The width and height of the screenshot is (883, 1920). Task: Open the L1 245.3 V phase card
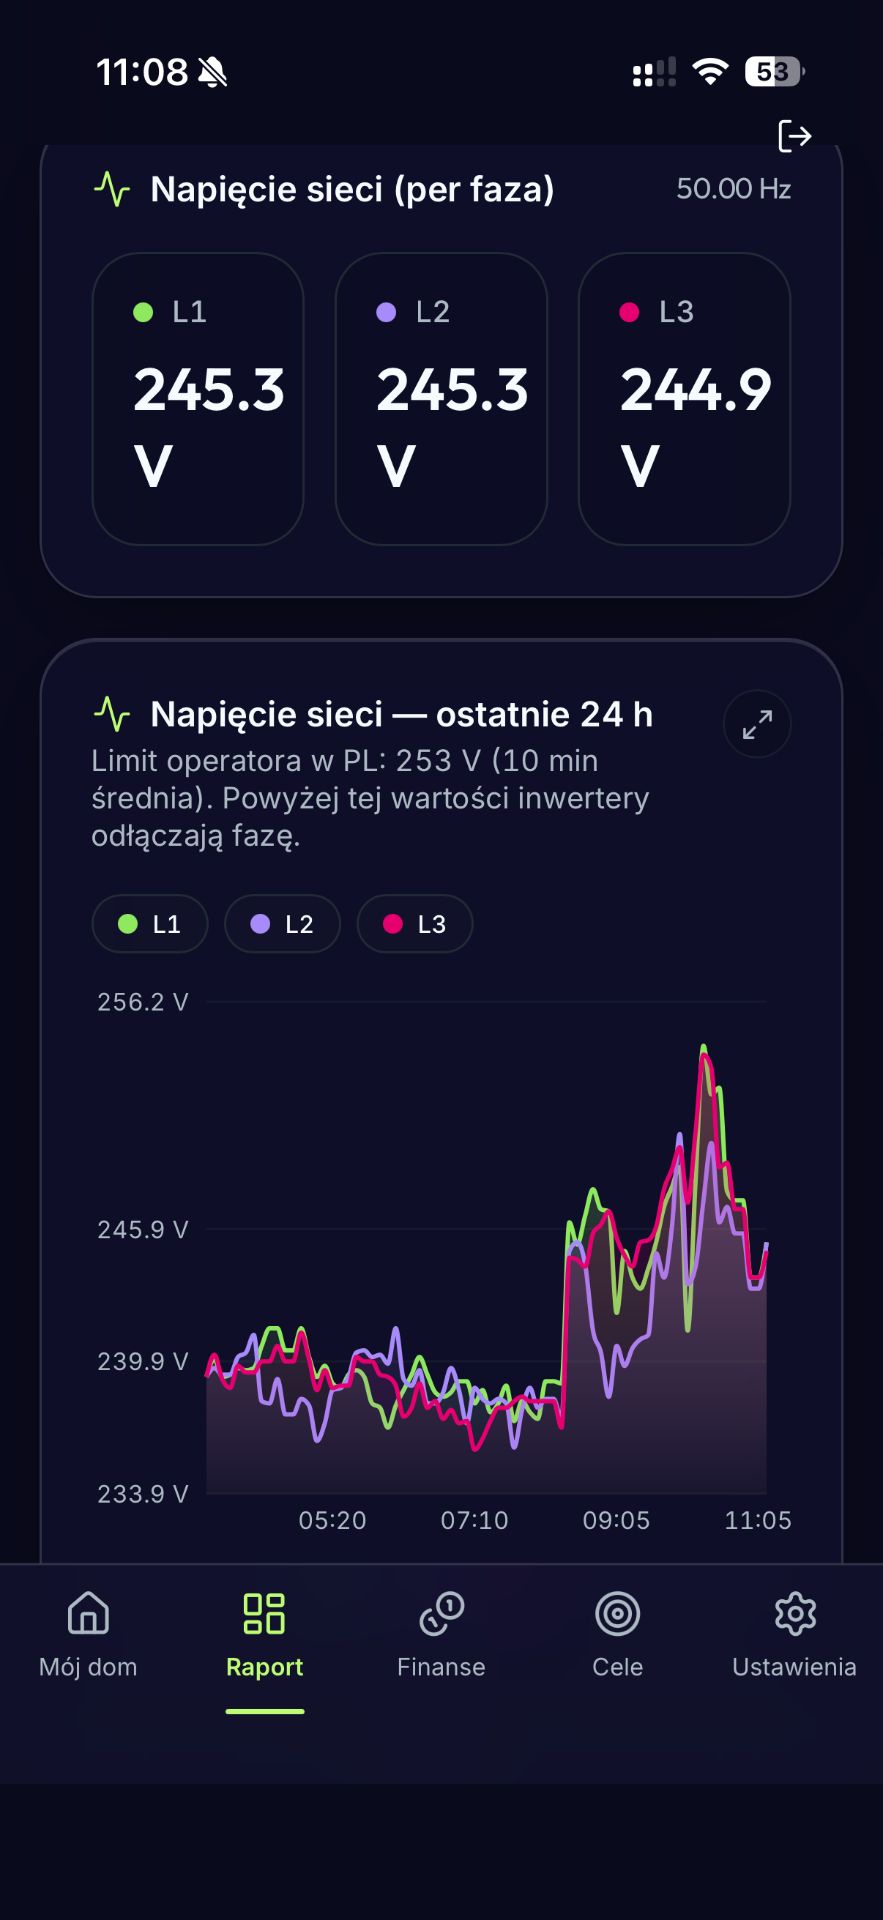(198, 399)
